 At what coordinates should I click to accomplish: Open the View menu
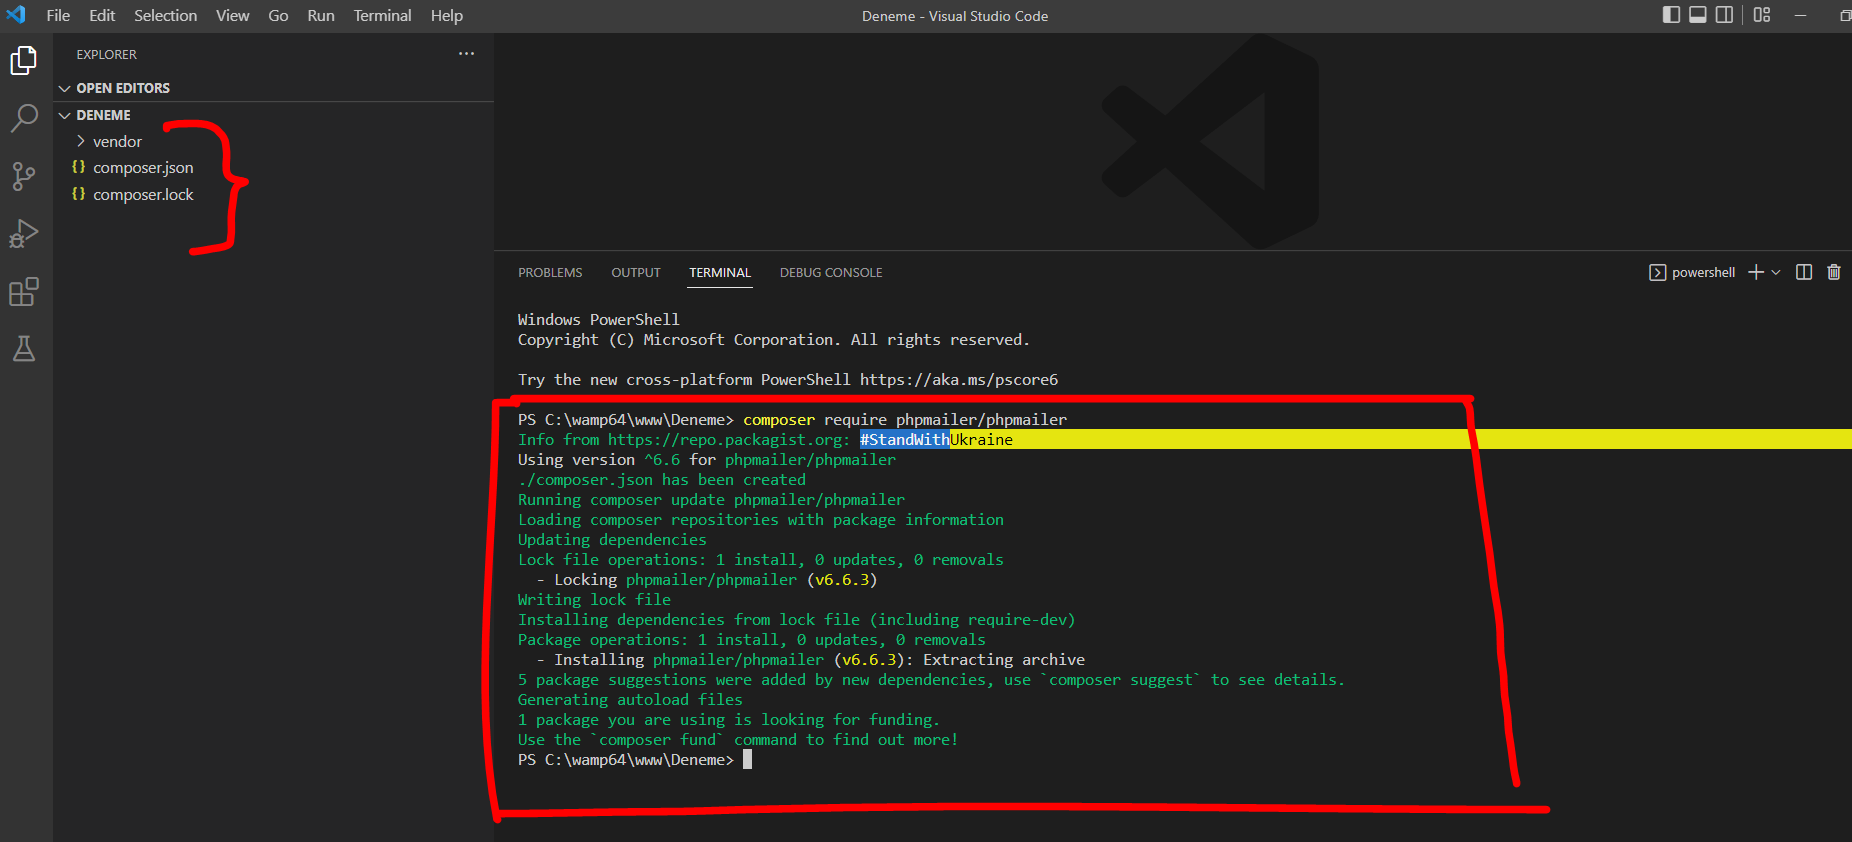233,16
